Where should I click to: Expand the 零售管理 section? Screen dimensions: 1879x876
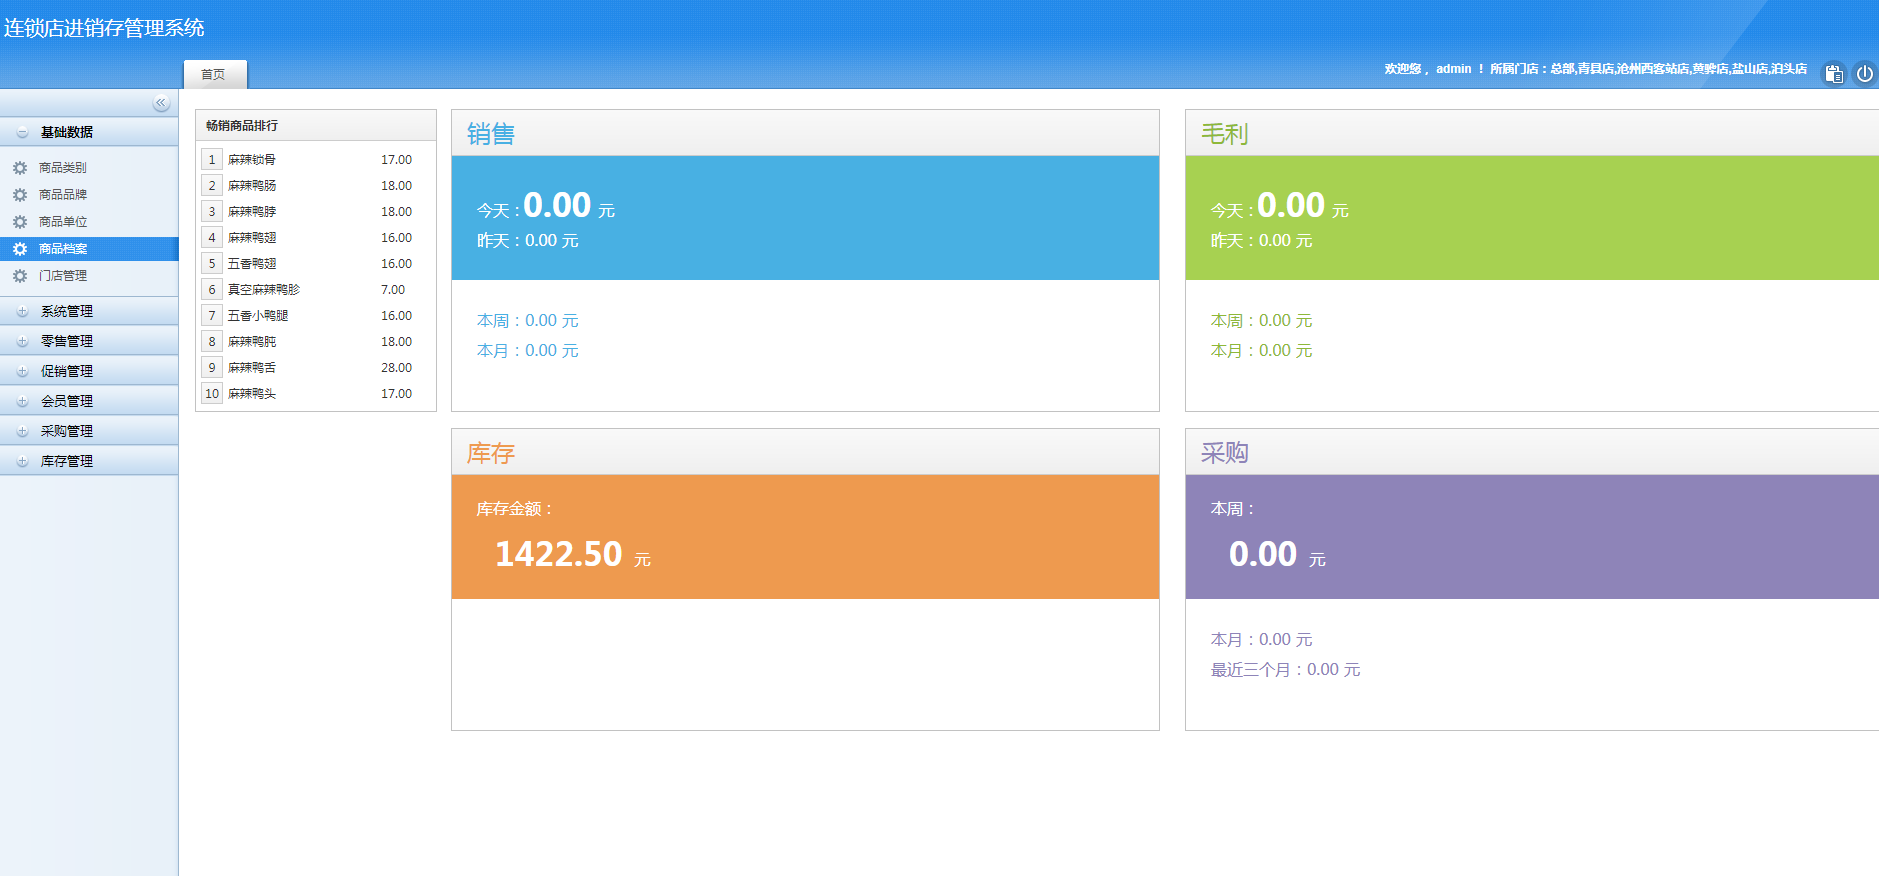tap(22, 342)
